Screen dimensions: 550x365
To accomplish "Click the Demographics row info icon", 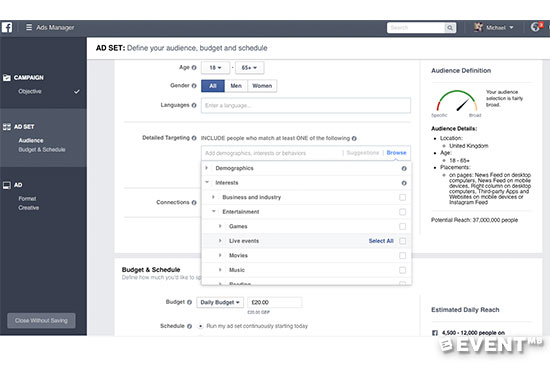I will pos(404,169).
